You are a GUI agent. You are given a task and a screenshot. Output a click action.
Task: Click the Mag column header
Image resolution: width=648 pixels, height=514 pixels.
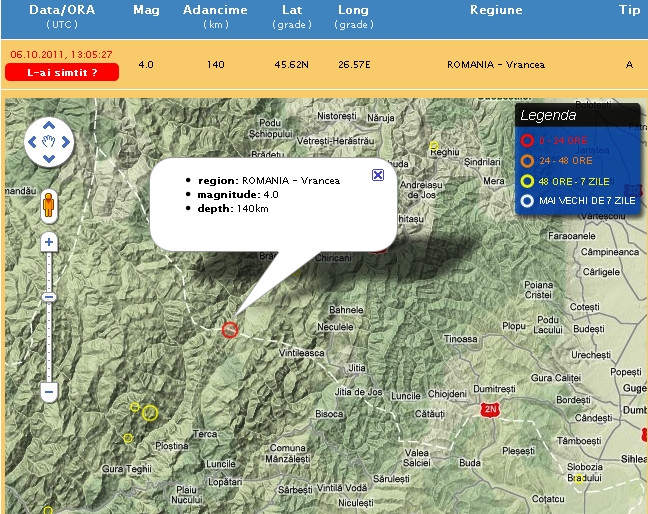pos(146,10)
